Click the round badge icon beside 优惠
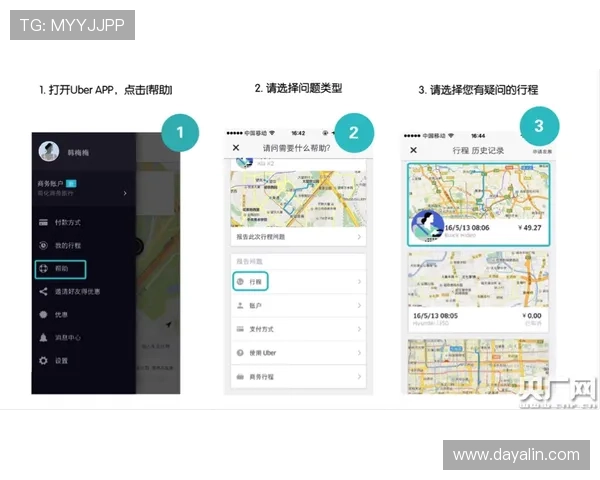 [43, 314]
